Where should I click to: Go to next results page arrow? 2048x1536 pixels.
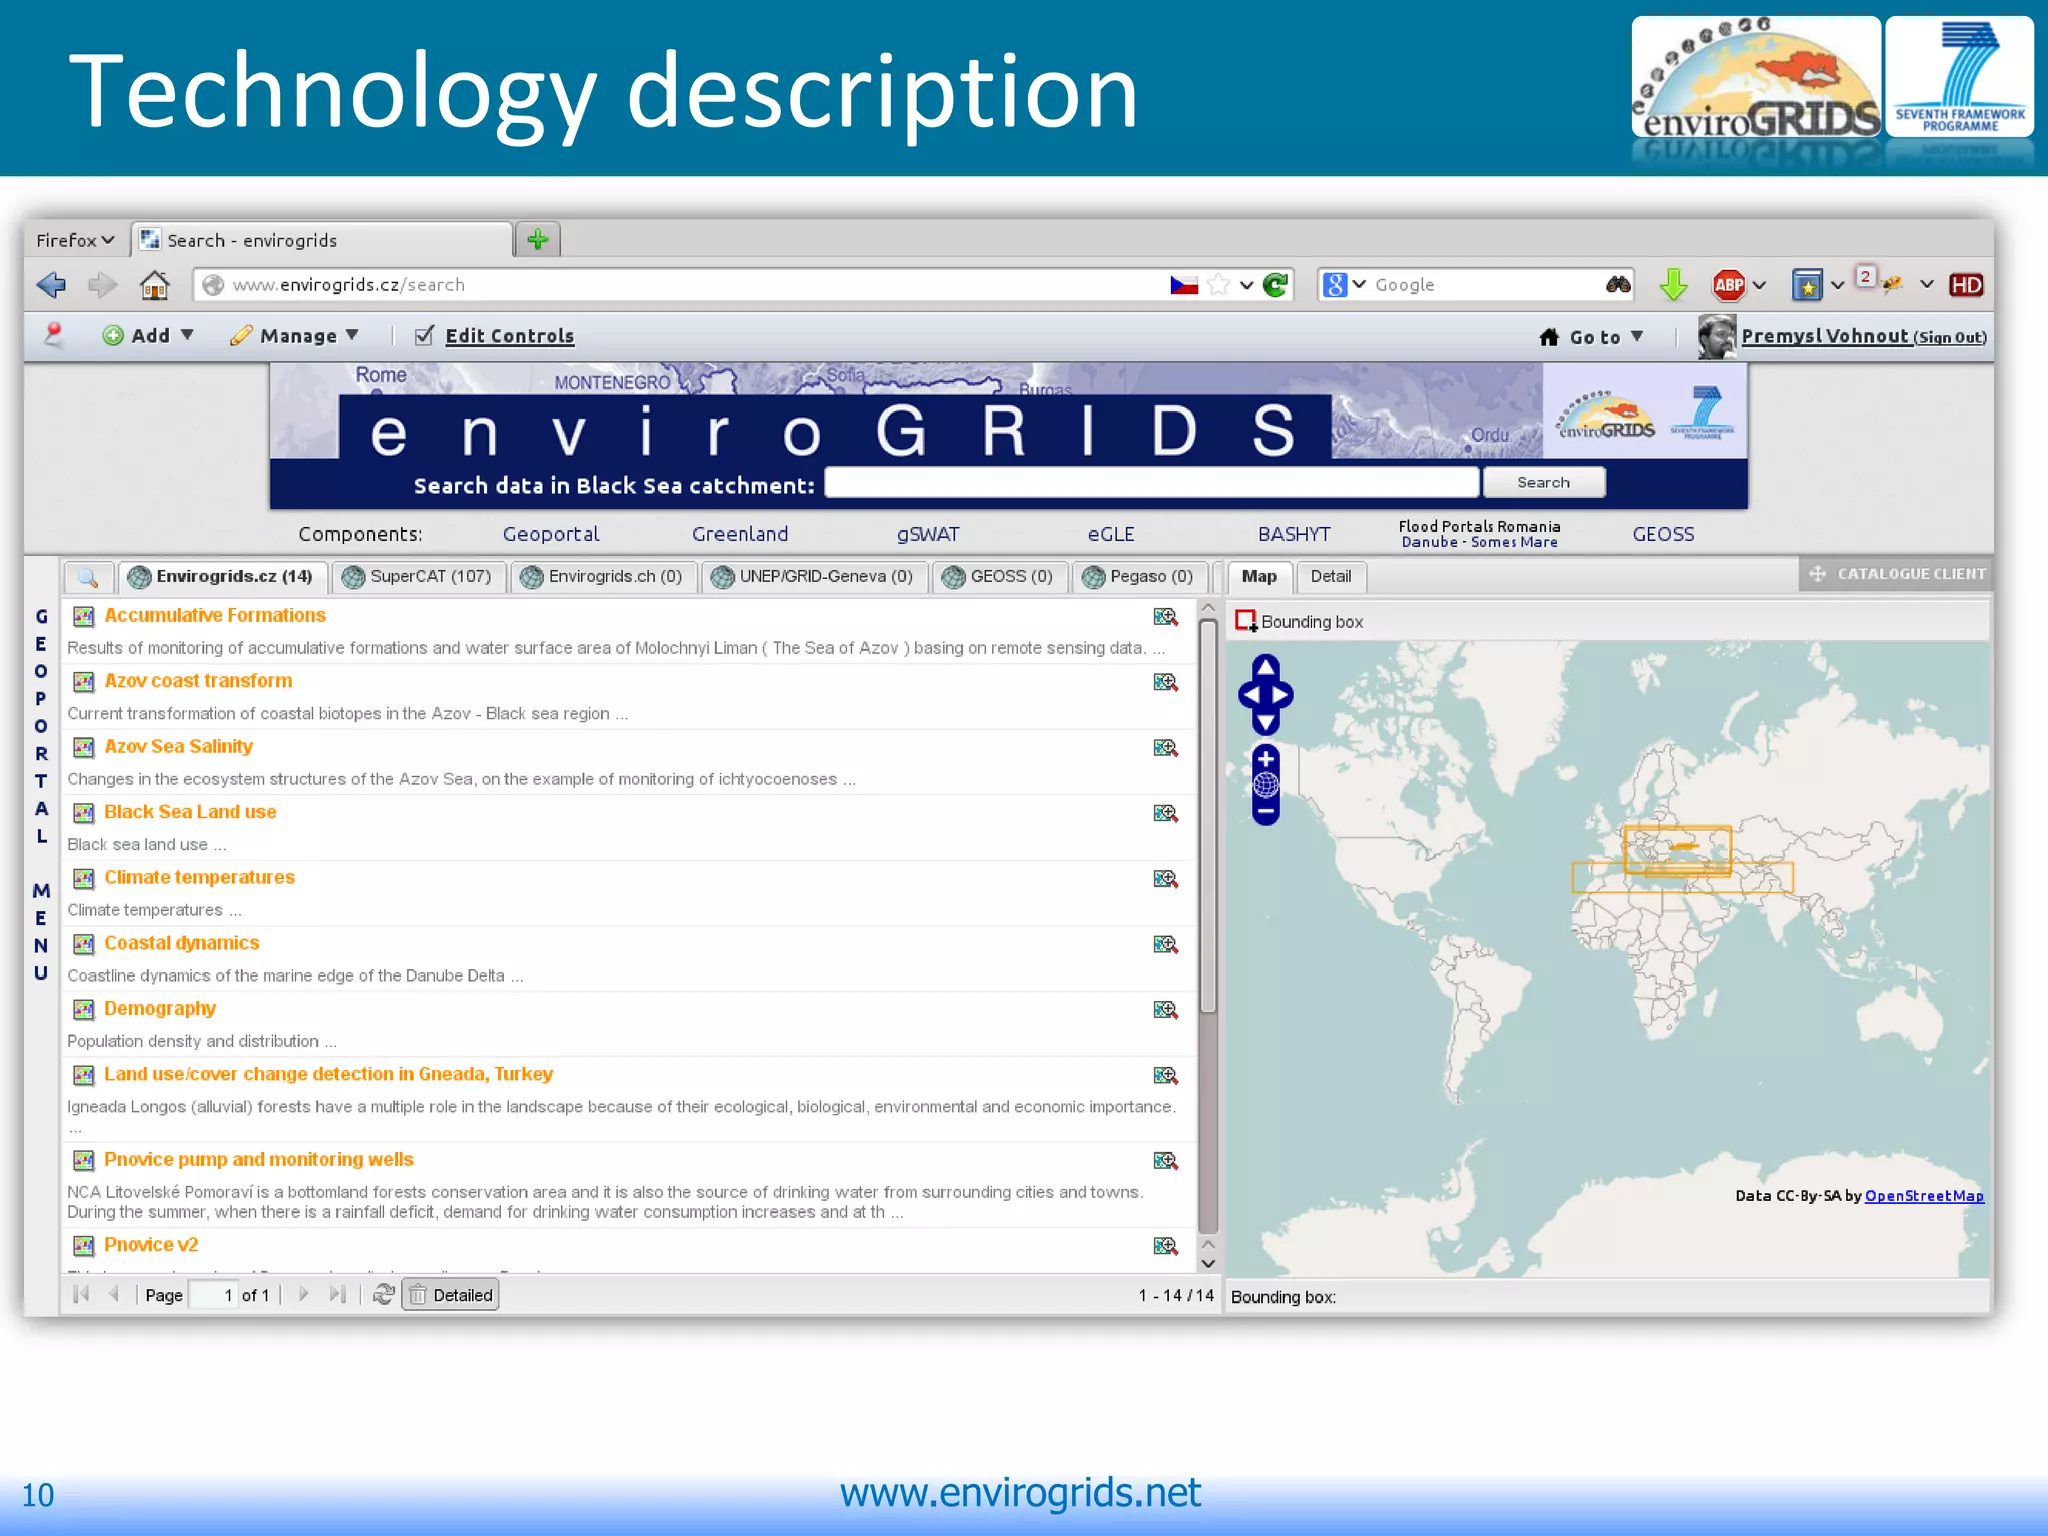[x=303, y=1295]
